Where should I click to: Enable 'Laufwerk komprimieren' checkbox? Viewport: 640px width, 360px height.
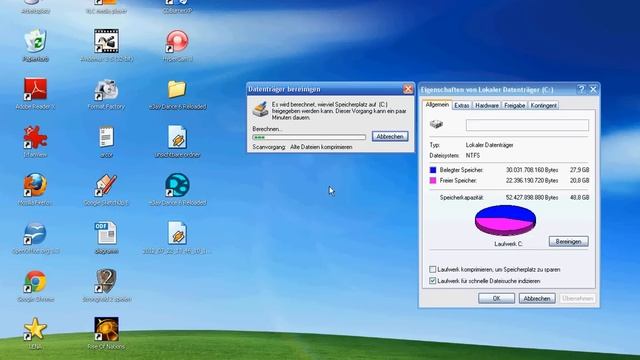coord(433,269)
